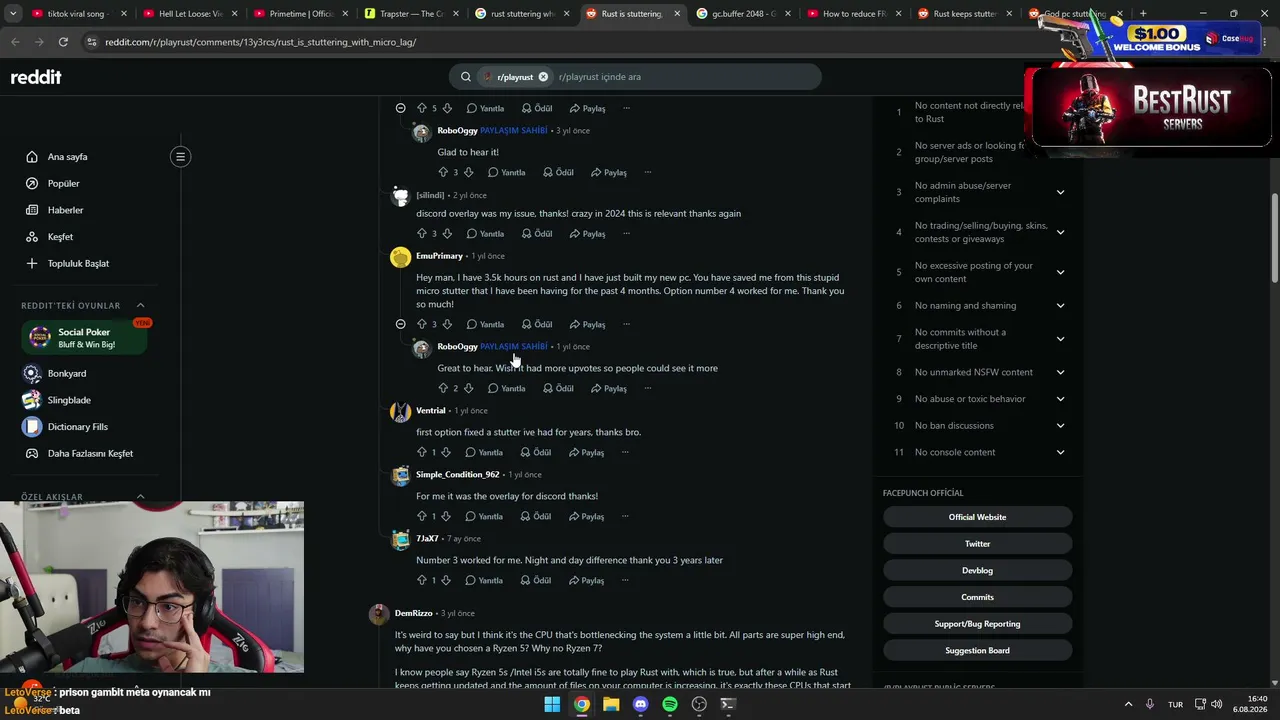Screen dimensions: 1280x720
Task: Open a new browser tab
Action: (x=1143, y=14)
